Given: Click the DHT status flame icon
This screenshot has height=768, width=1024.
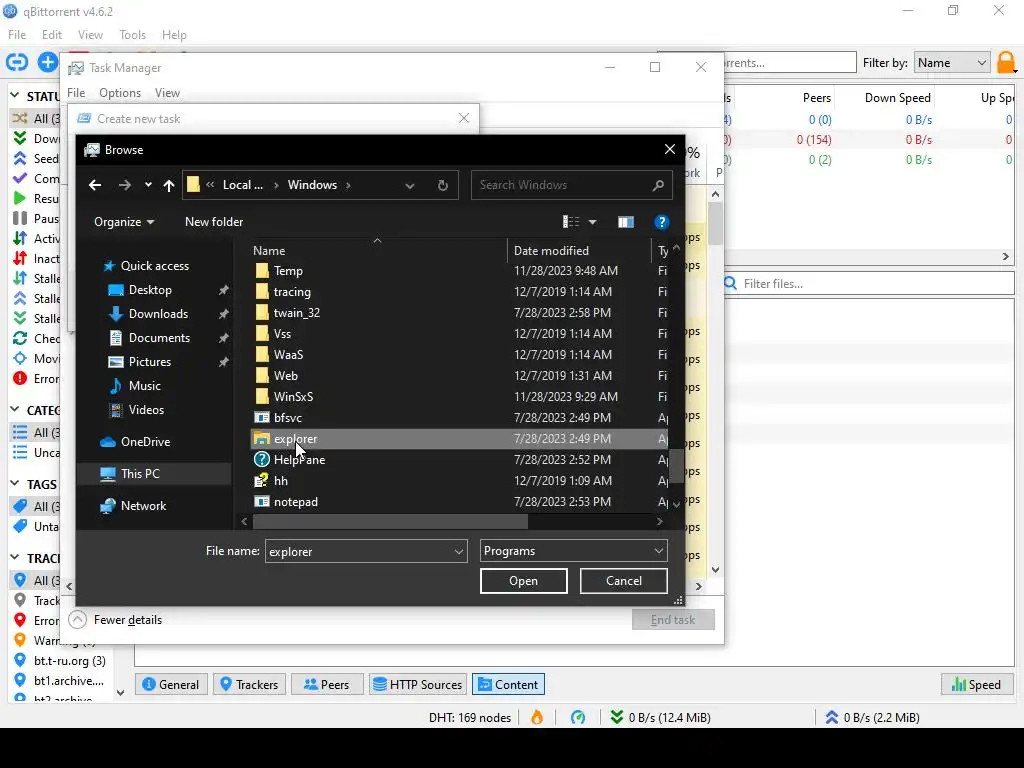Looking at the screenshot, I should [537, 718].
